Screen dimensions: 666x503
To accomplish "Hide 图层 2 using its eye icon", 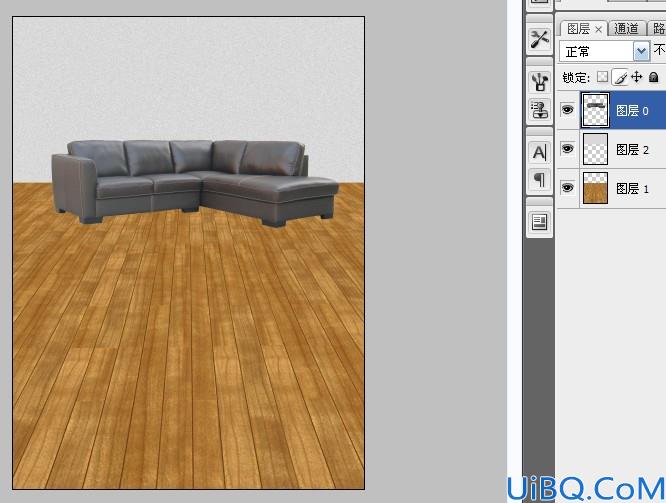I will [567, 149].
